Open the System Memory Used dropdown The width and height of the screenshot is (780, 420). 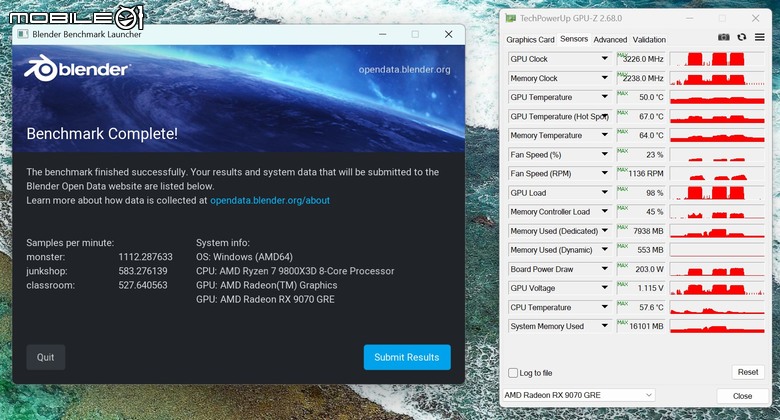pos(604,326)
